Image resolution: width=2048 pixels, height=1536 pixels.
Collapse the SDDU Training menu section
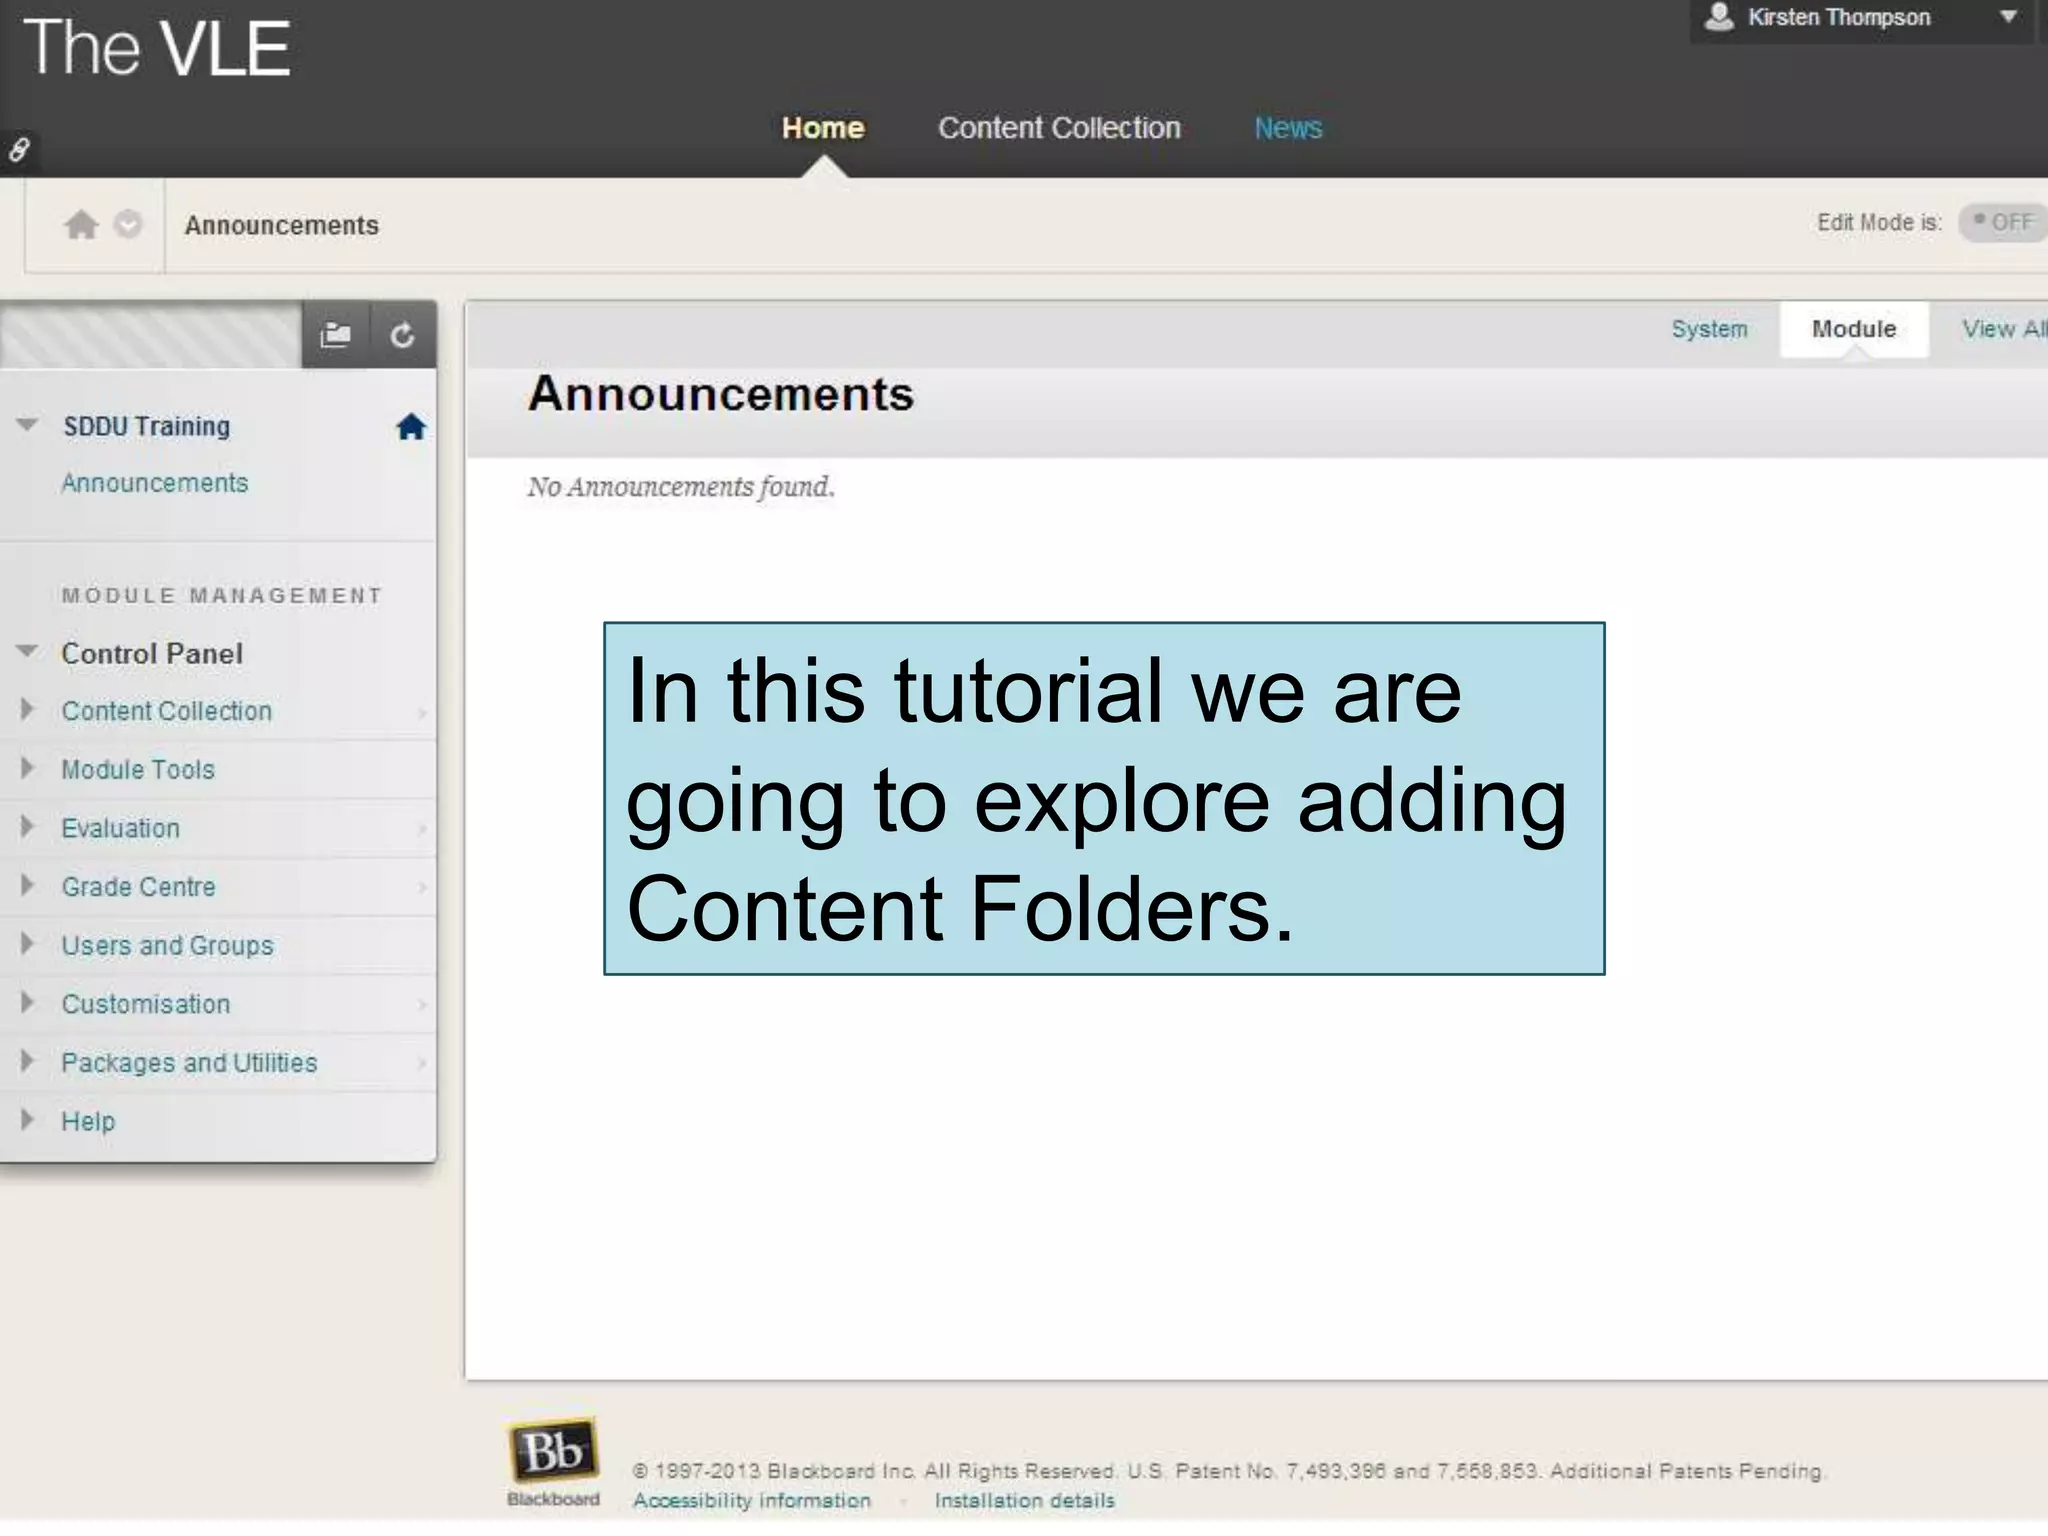[28, 425]
